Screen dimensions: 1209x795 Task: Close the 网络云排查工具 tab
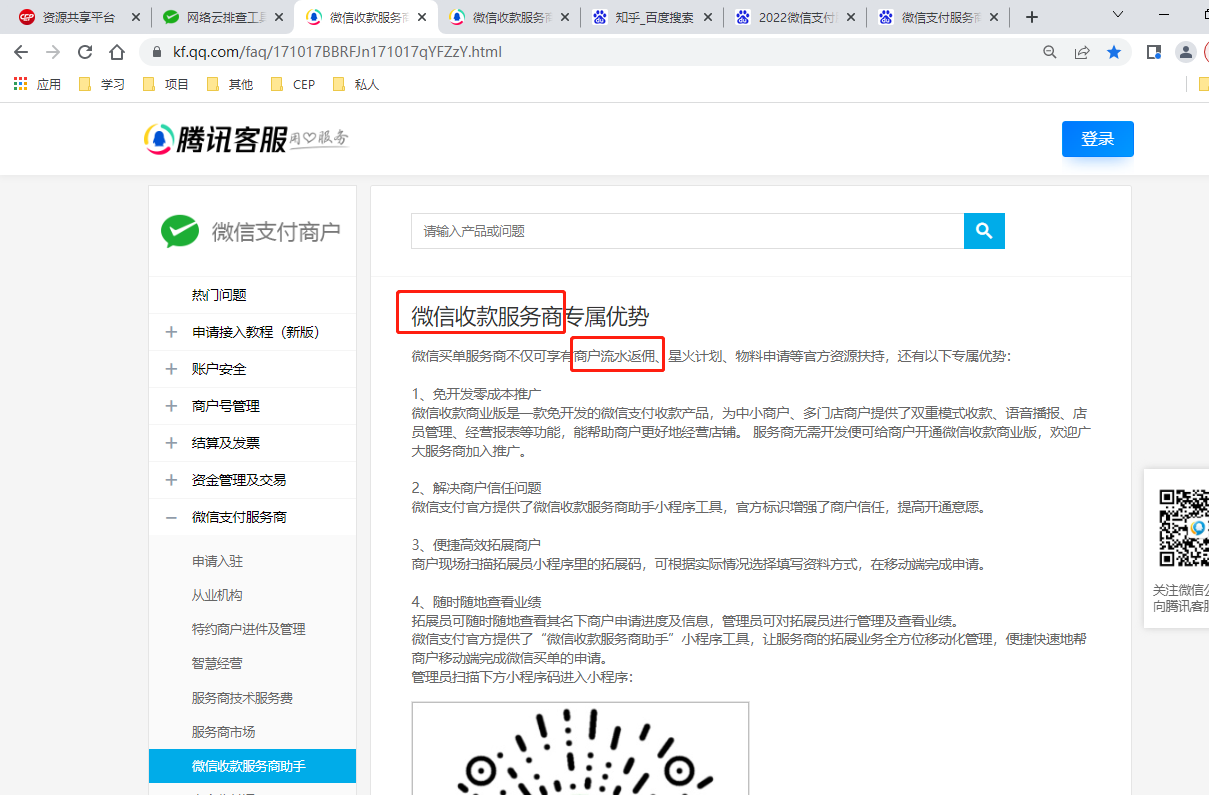pyautogui.click(x=279, y=17)
